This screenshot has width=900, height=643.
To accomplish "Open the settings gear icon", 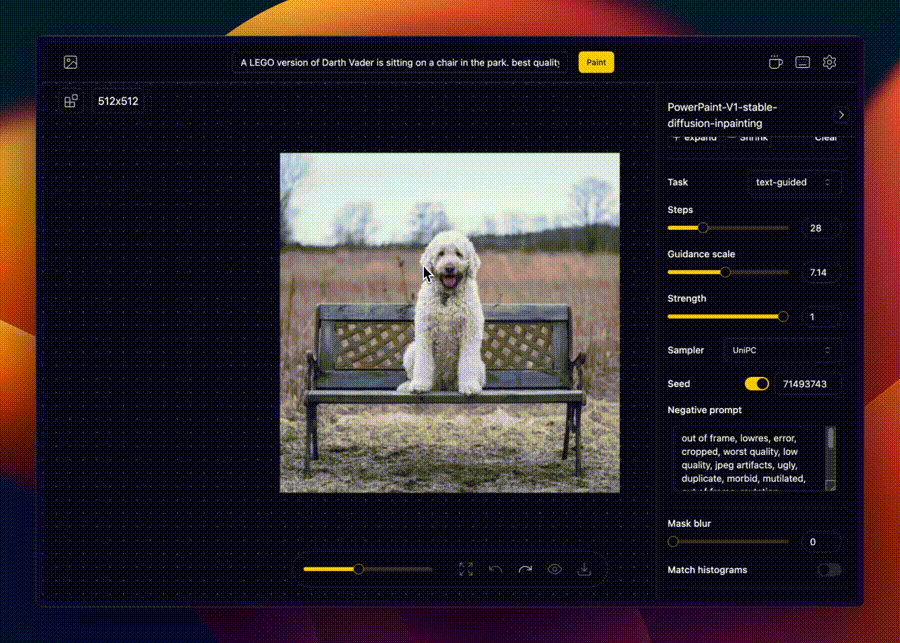I will pyautogui.click(x=829, y=62).
